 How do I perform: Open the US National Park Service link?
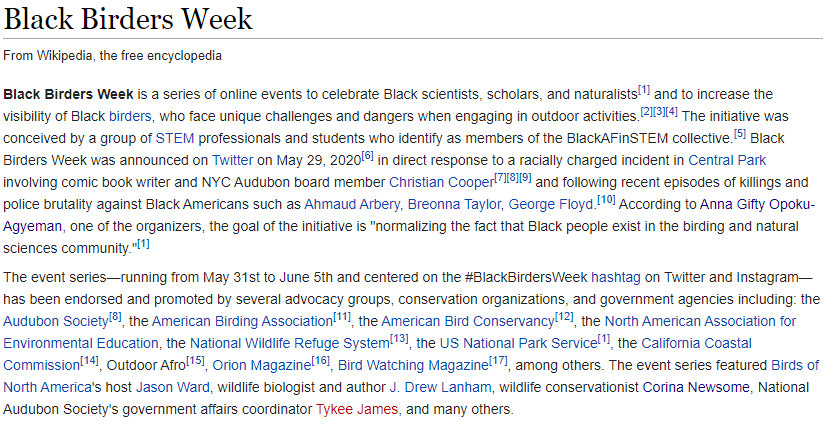coord(518,344)
